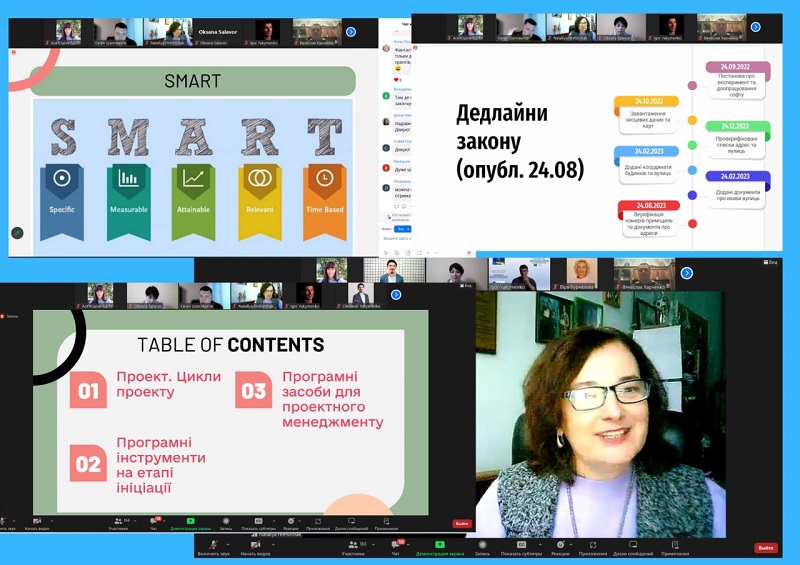This screenshot has height=565, width=800.
Task: Expand Реакции caret in Table of Contents window
Action: [x=299, y=521]
